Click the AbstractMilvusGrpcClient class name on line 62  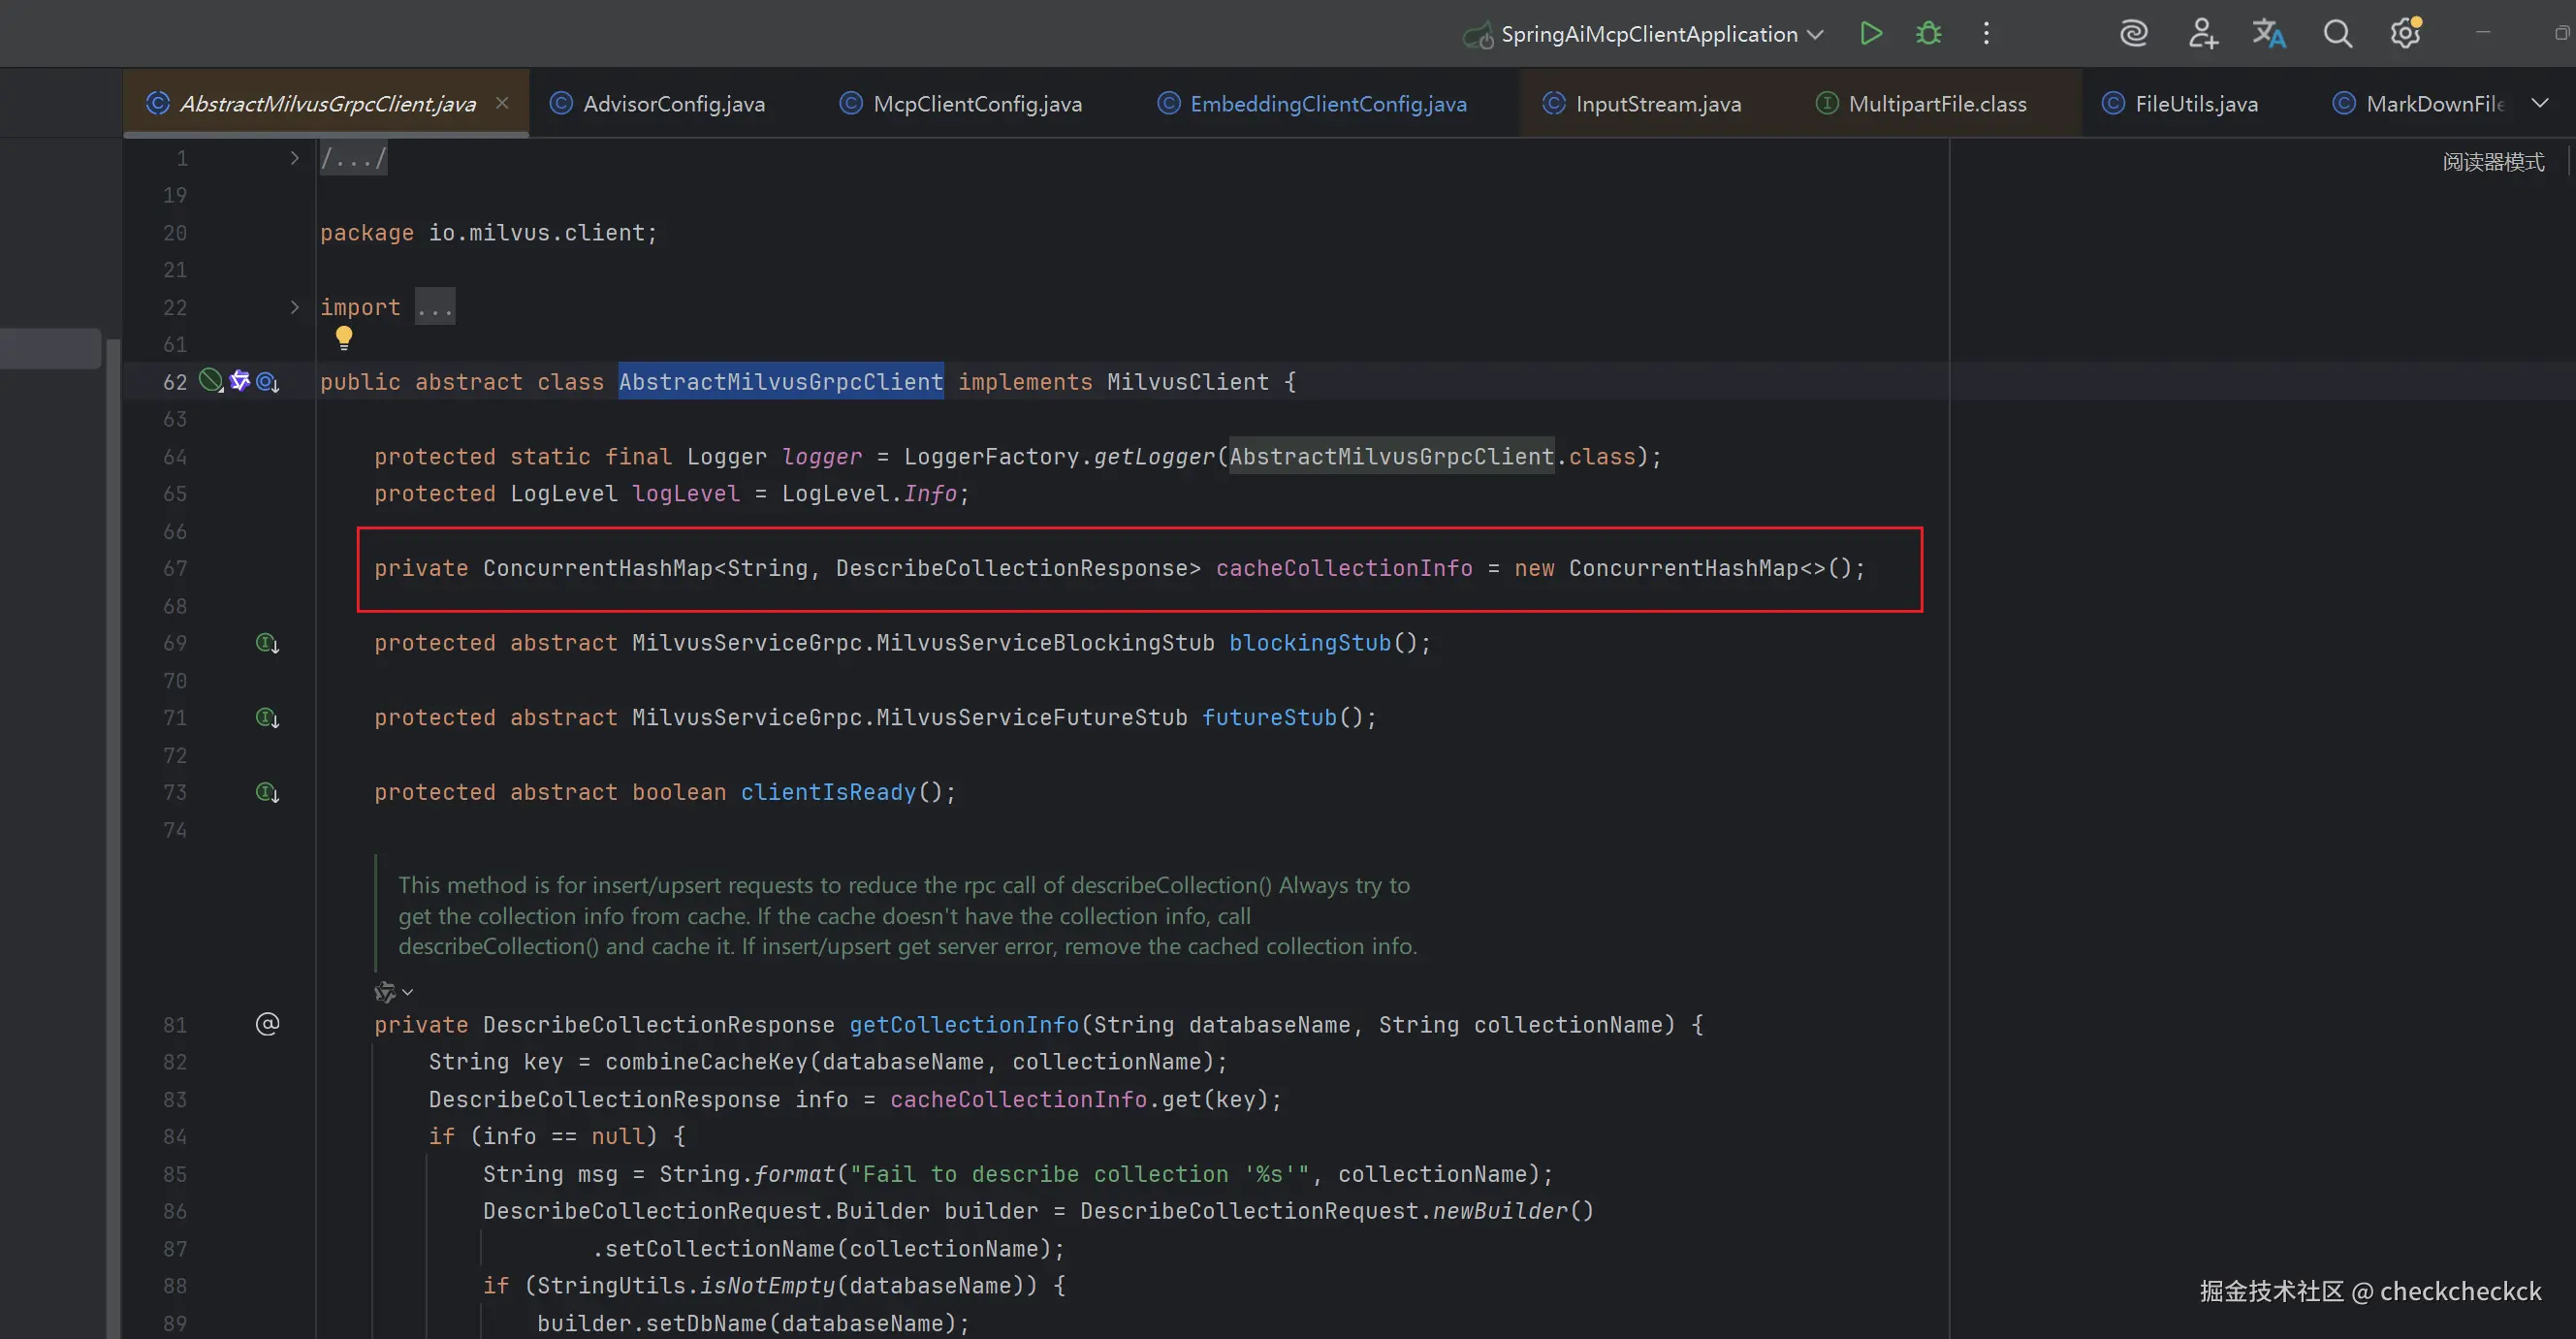click(x=781, y=382)
